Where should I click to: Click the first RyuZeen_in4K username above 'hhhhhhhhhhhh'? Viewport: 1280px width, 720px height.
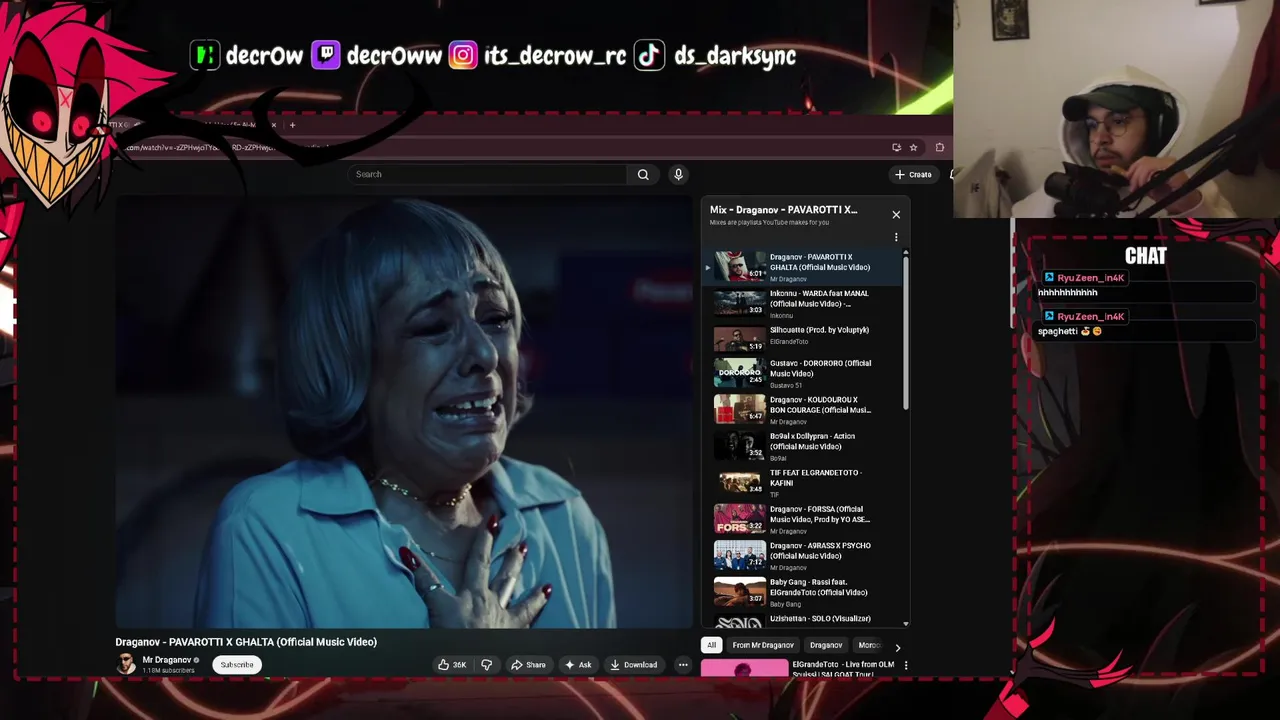pos(1090,278)
